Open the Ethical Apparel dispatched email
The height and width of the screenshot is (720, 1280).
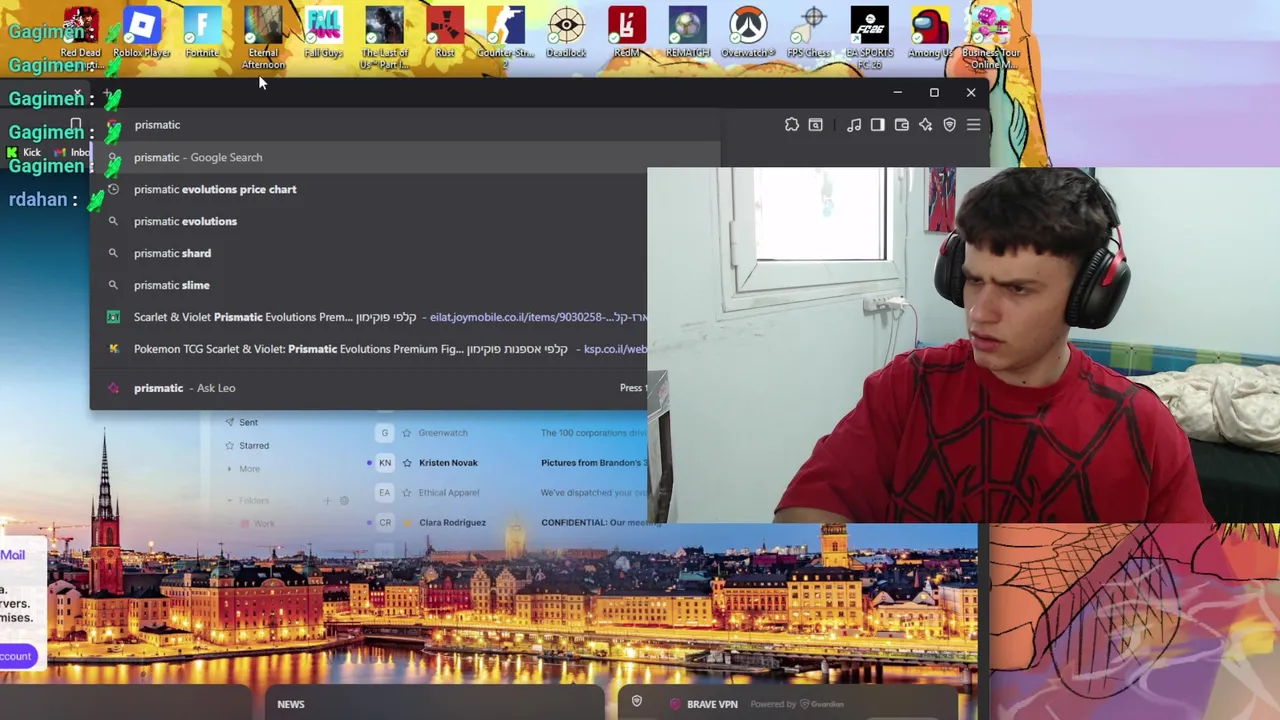click(594, 493)
